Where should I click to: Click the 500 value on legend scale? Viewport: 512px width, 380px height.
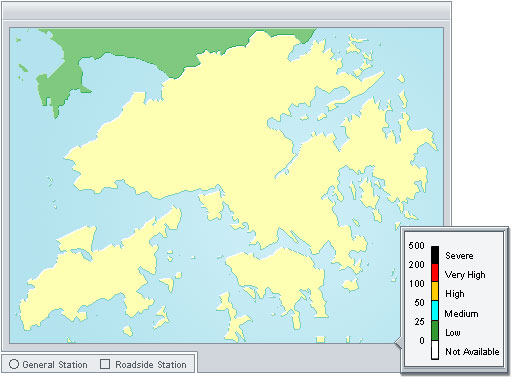coord(416,246)
